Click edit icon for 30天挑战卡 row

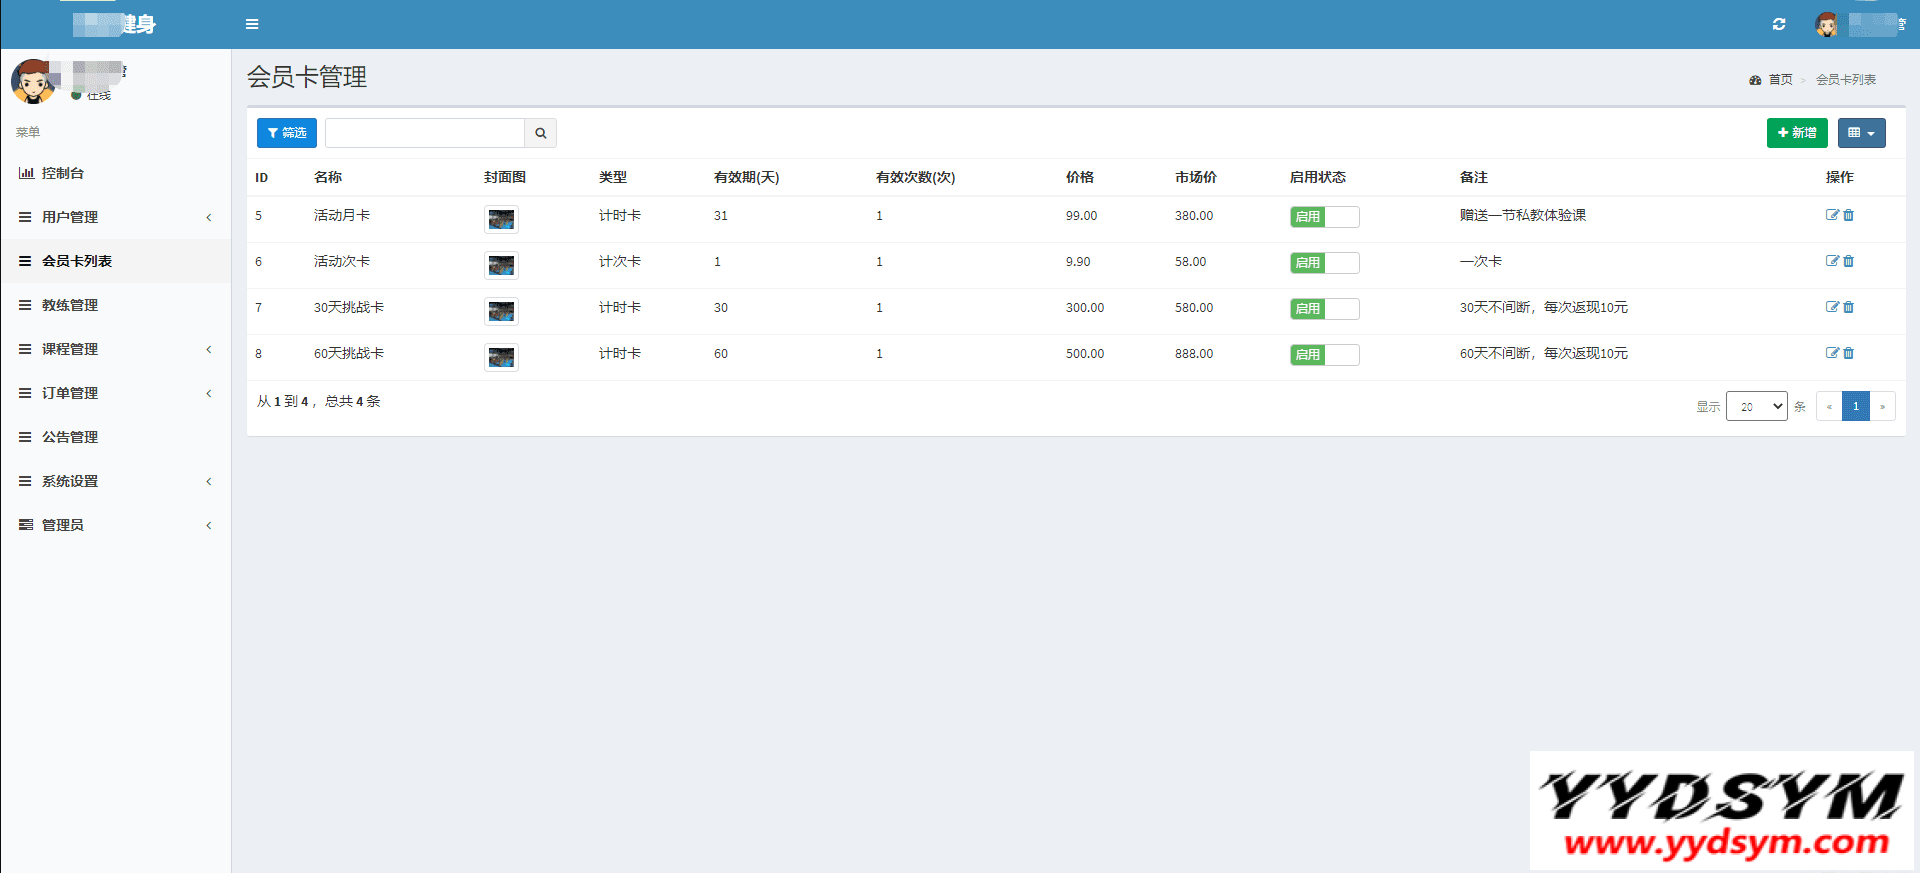tap(1832, 307)
